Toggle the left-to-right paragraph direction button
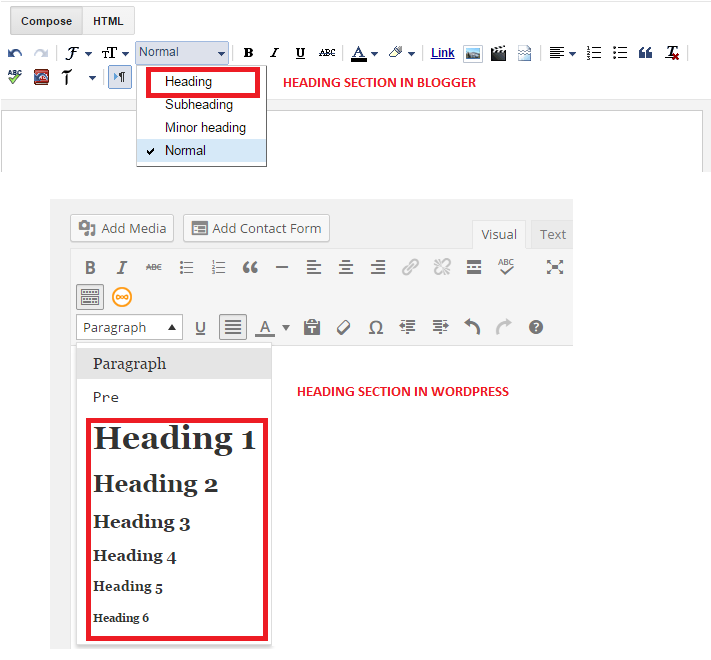 [x=120, y=77]
